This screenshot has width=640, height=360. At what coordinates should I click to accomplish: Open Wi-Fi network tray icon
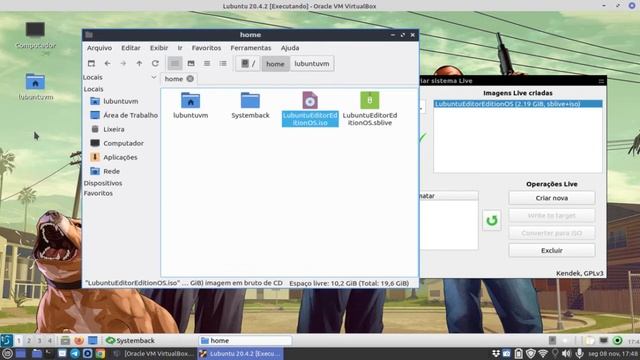click(543, 353)
